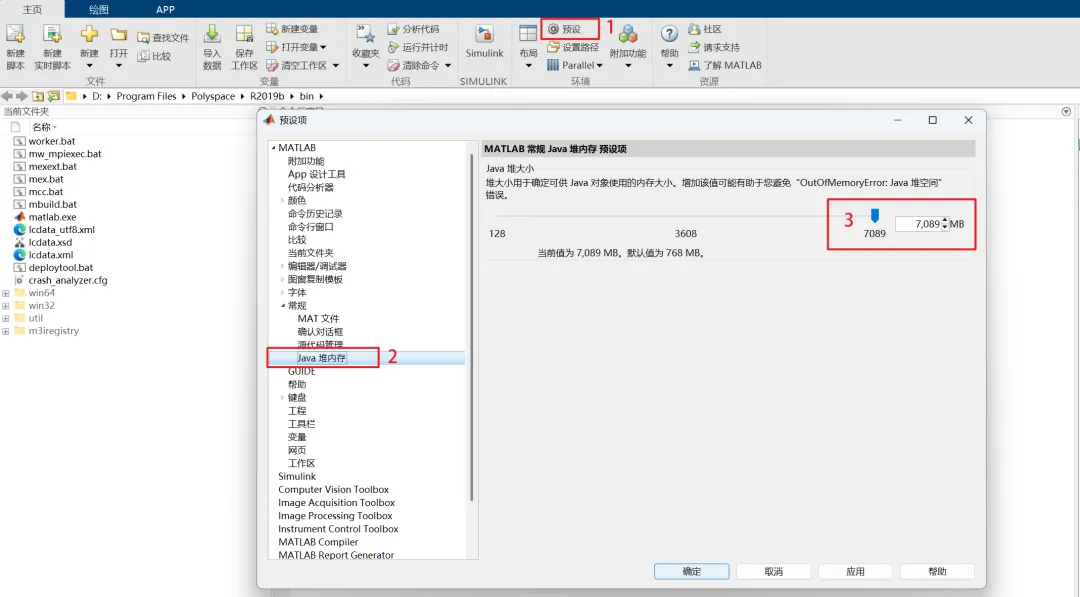Click the dialog Help (帮助) button

tap(937, 572)
